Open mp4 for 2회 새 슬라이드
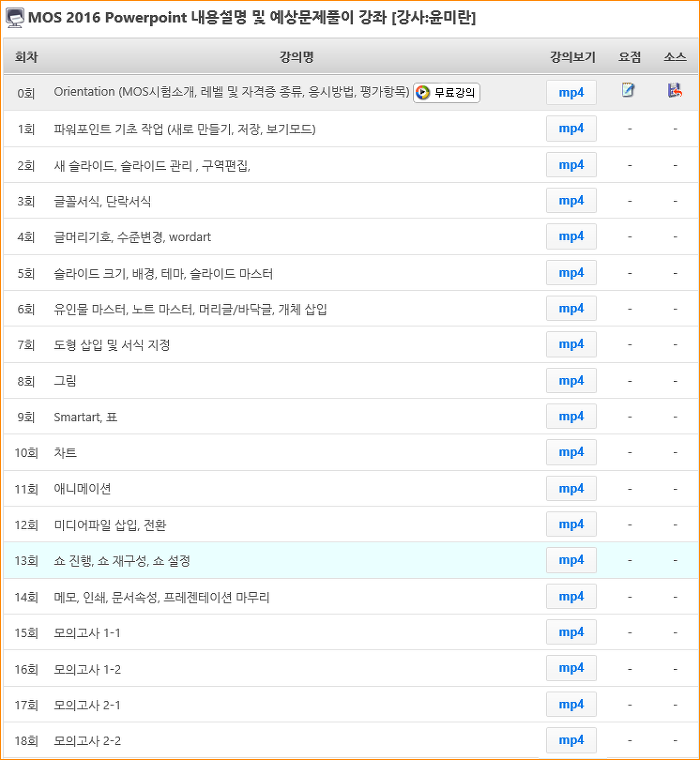The image size is (700, 760). (x=571, y=165)
